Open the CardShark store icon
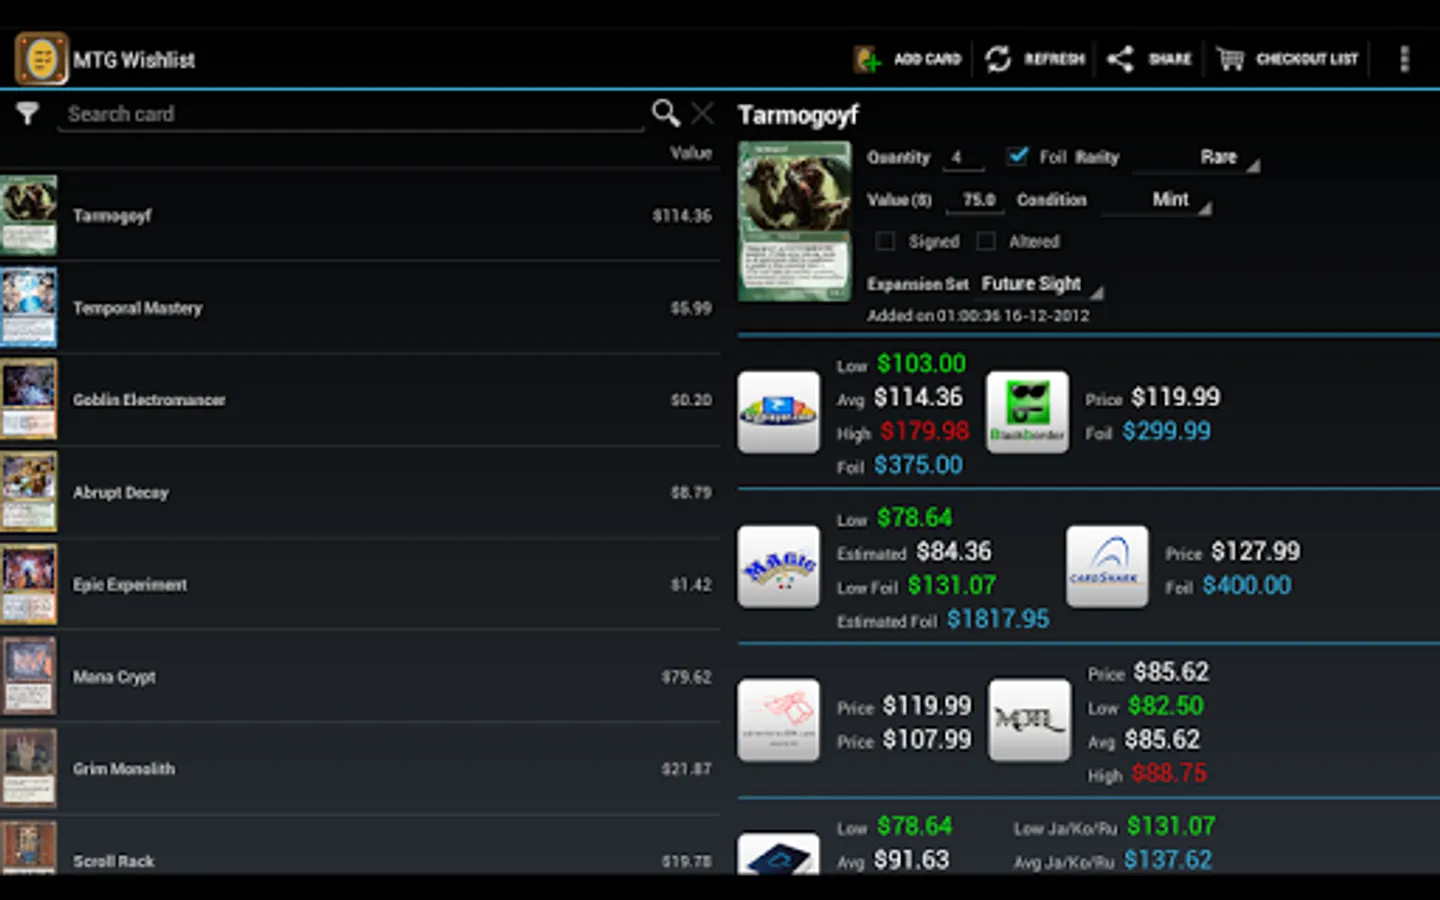Image resolution: width=1440 pixels, height=900 pixels. coord(1106,567)
